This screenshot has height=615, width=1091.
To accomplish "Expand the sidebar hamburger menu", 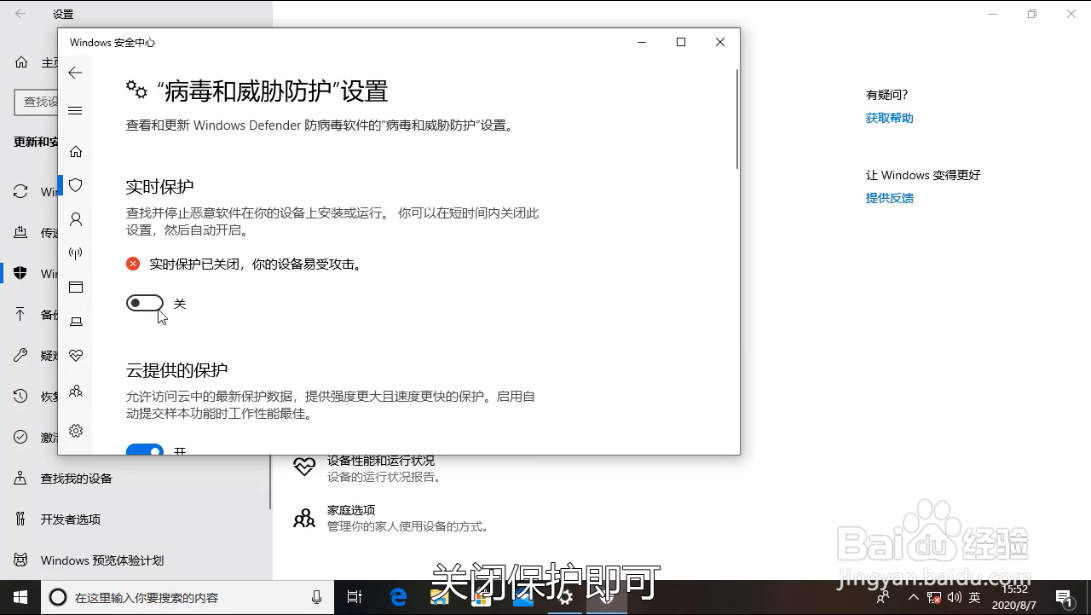I will coord(76,110).
